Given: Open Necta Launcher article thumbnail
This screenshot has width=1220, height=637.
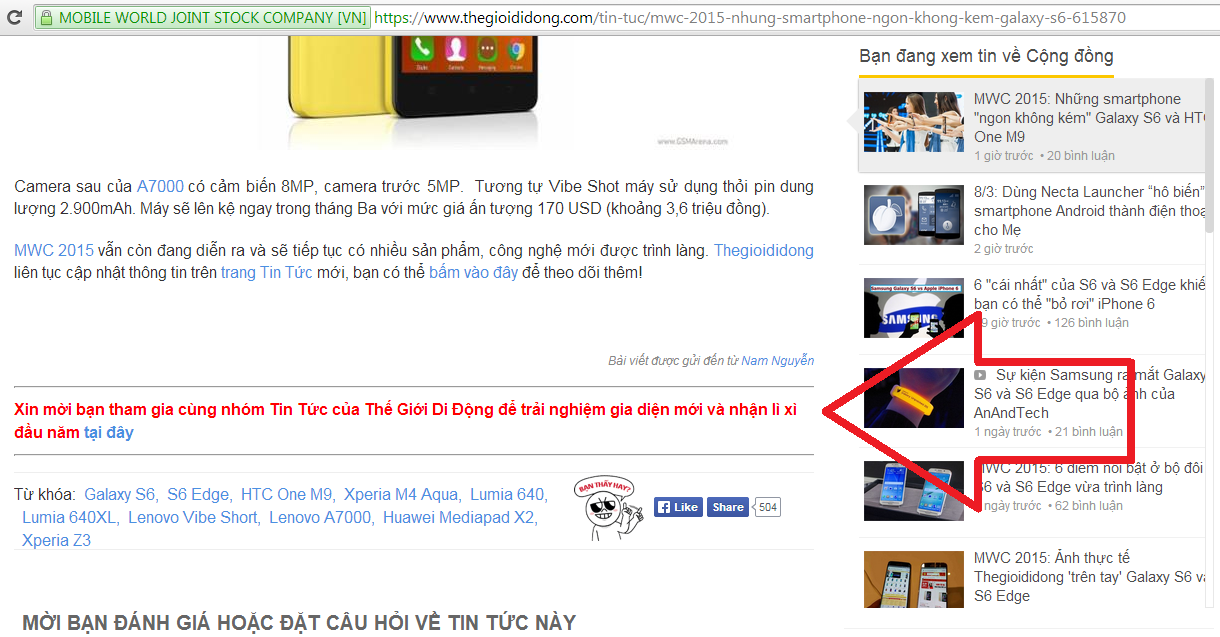Looking at the screenshot, I should tap(914, 215).
